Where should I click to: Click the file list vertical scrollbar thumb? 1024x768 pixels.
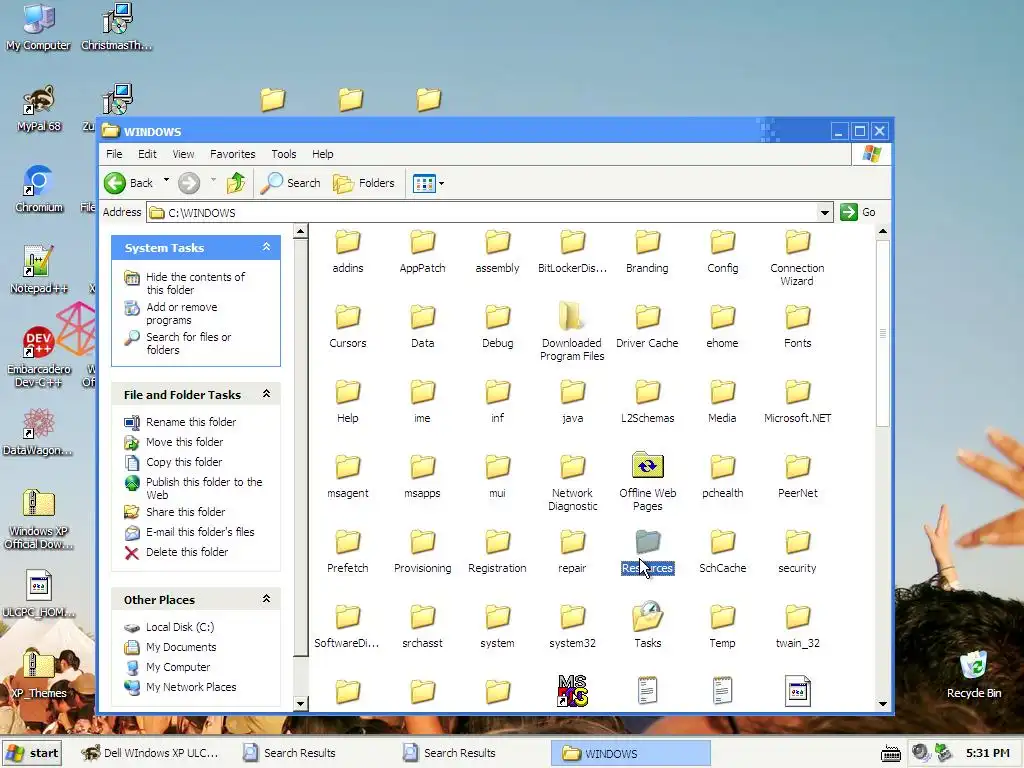click(882, 333)
